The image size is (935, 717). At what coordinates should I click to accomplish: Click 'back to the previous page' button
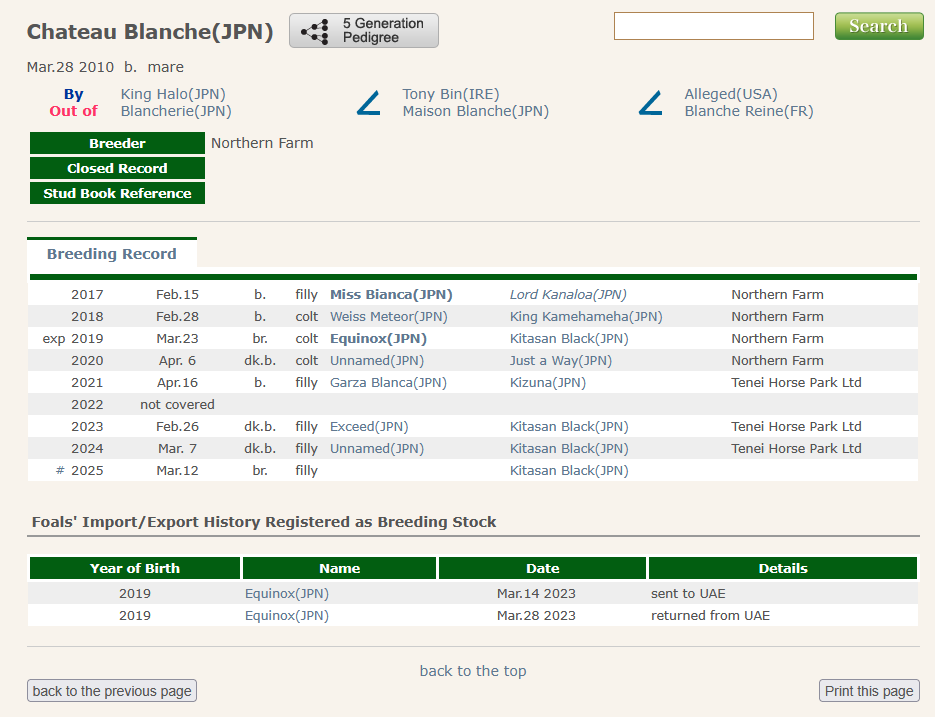coord(112,691)
